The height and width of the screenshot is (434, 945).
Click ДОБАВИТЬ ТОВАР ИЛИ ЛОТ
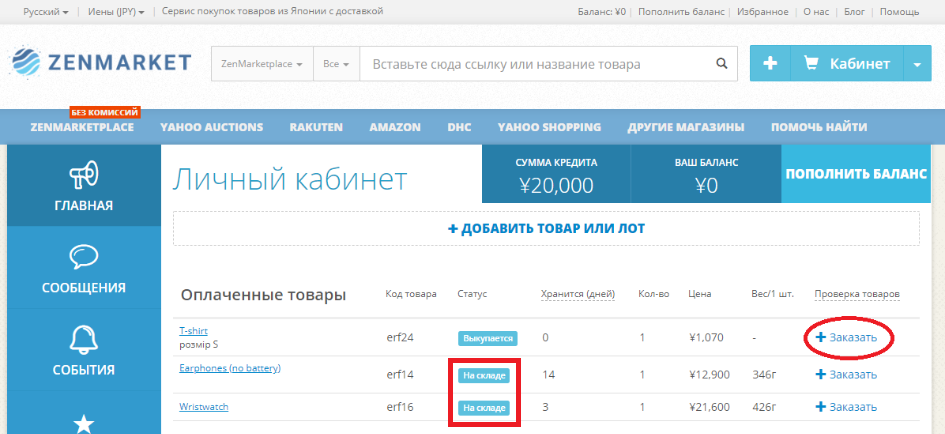point(546,228)
